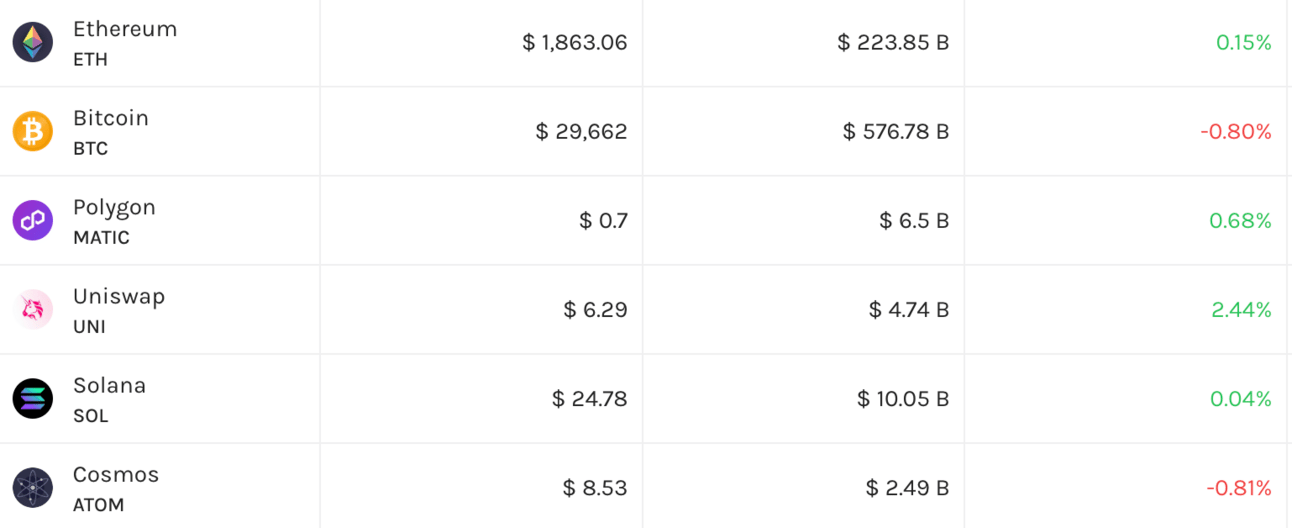Click Solana market cap $ 10.05 B
The width and height of the screenshot is (1292, 528).
click(903, 398)
